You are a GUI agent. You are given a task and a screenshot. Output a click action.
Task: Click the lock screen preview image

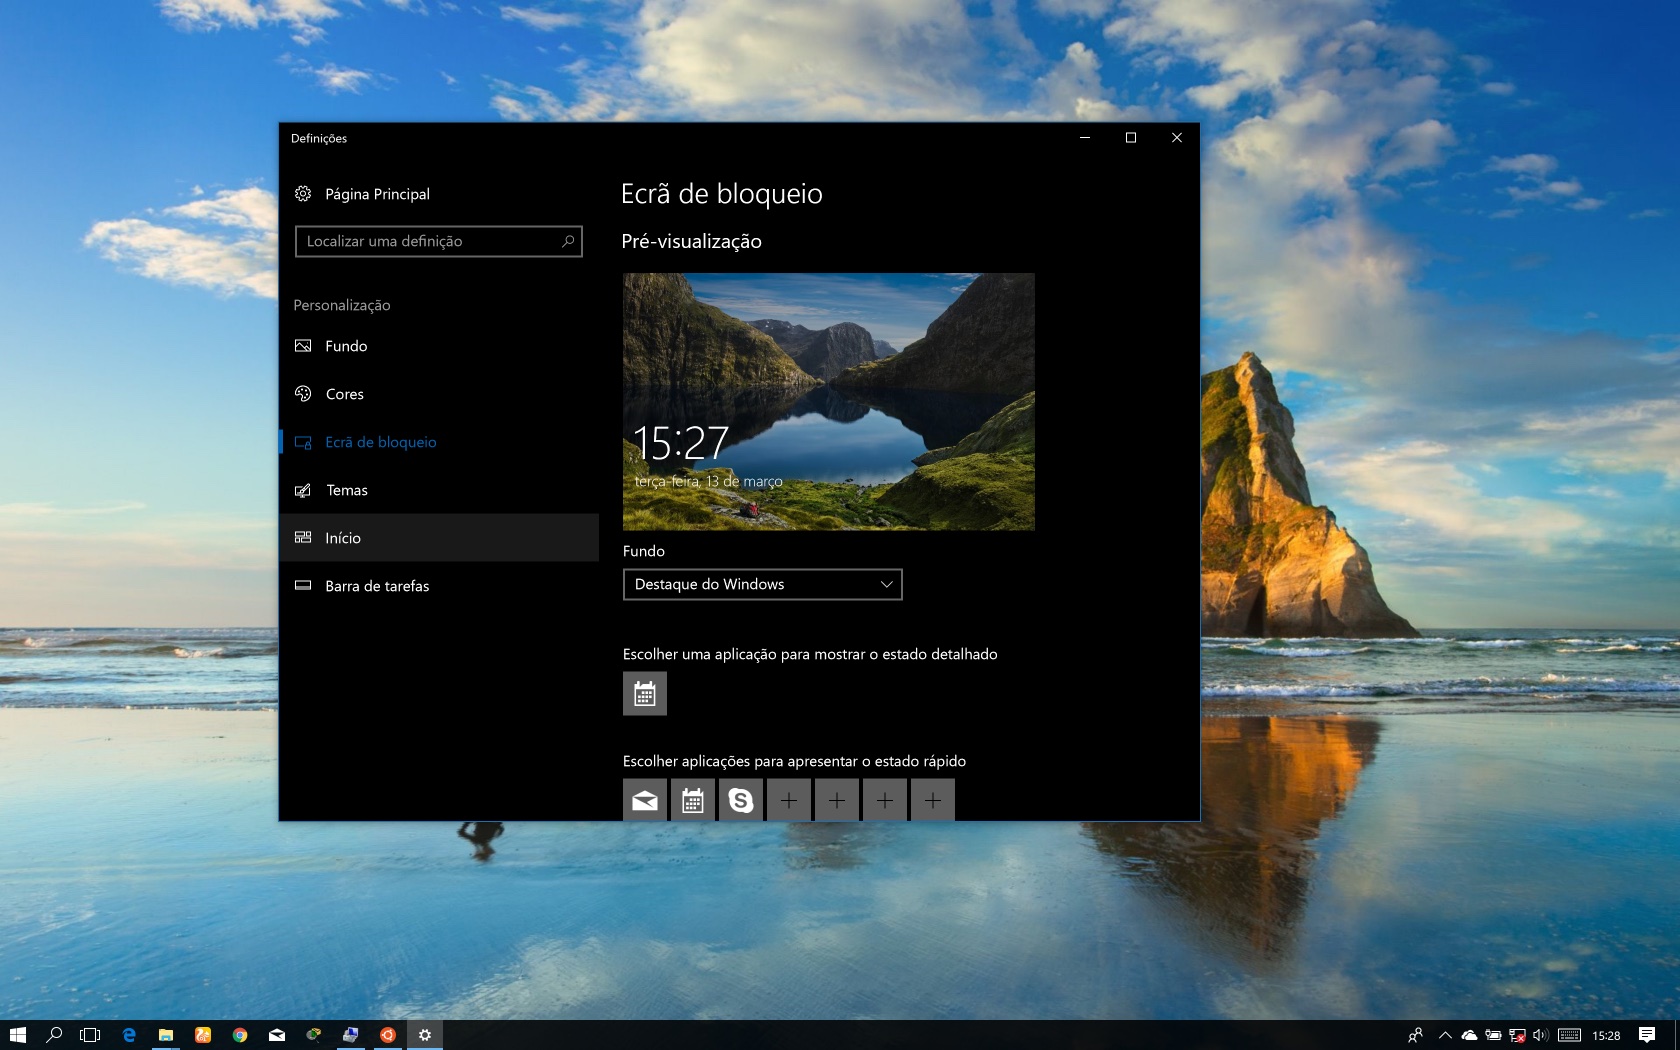click(x=828, y=401)
